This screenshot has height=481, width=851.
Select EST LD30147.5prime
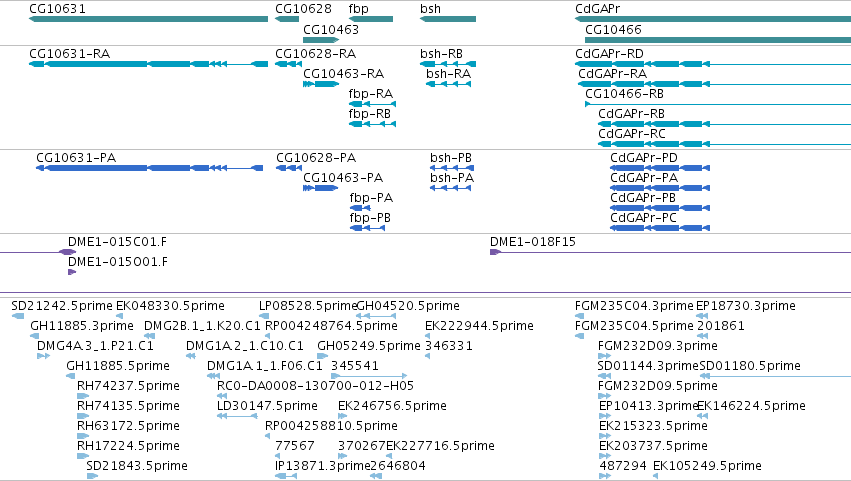pos(237,416)
